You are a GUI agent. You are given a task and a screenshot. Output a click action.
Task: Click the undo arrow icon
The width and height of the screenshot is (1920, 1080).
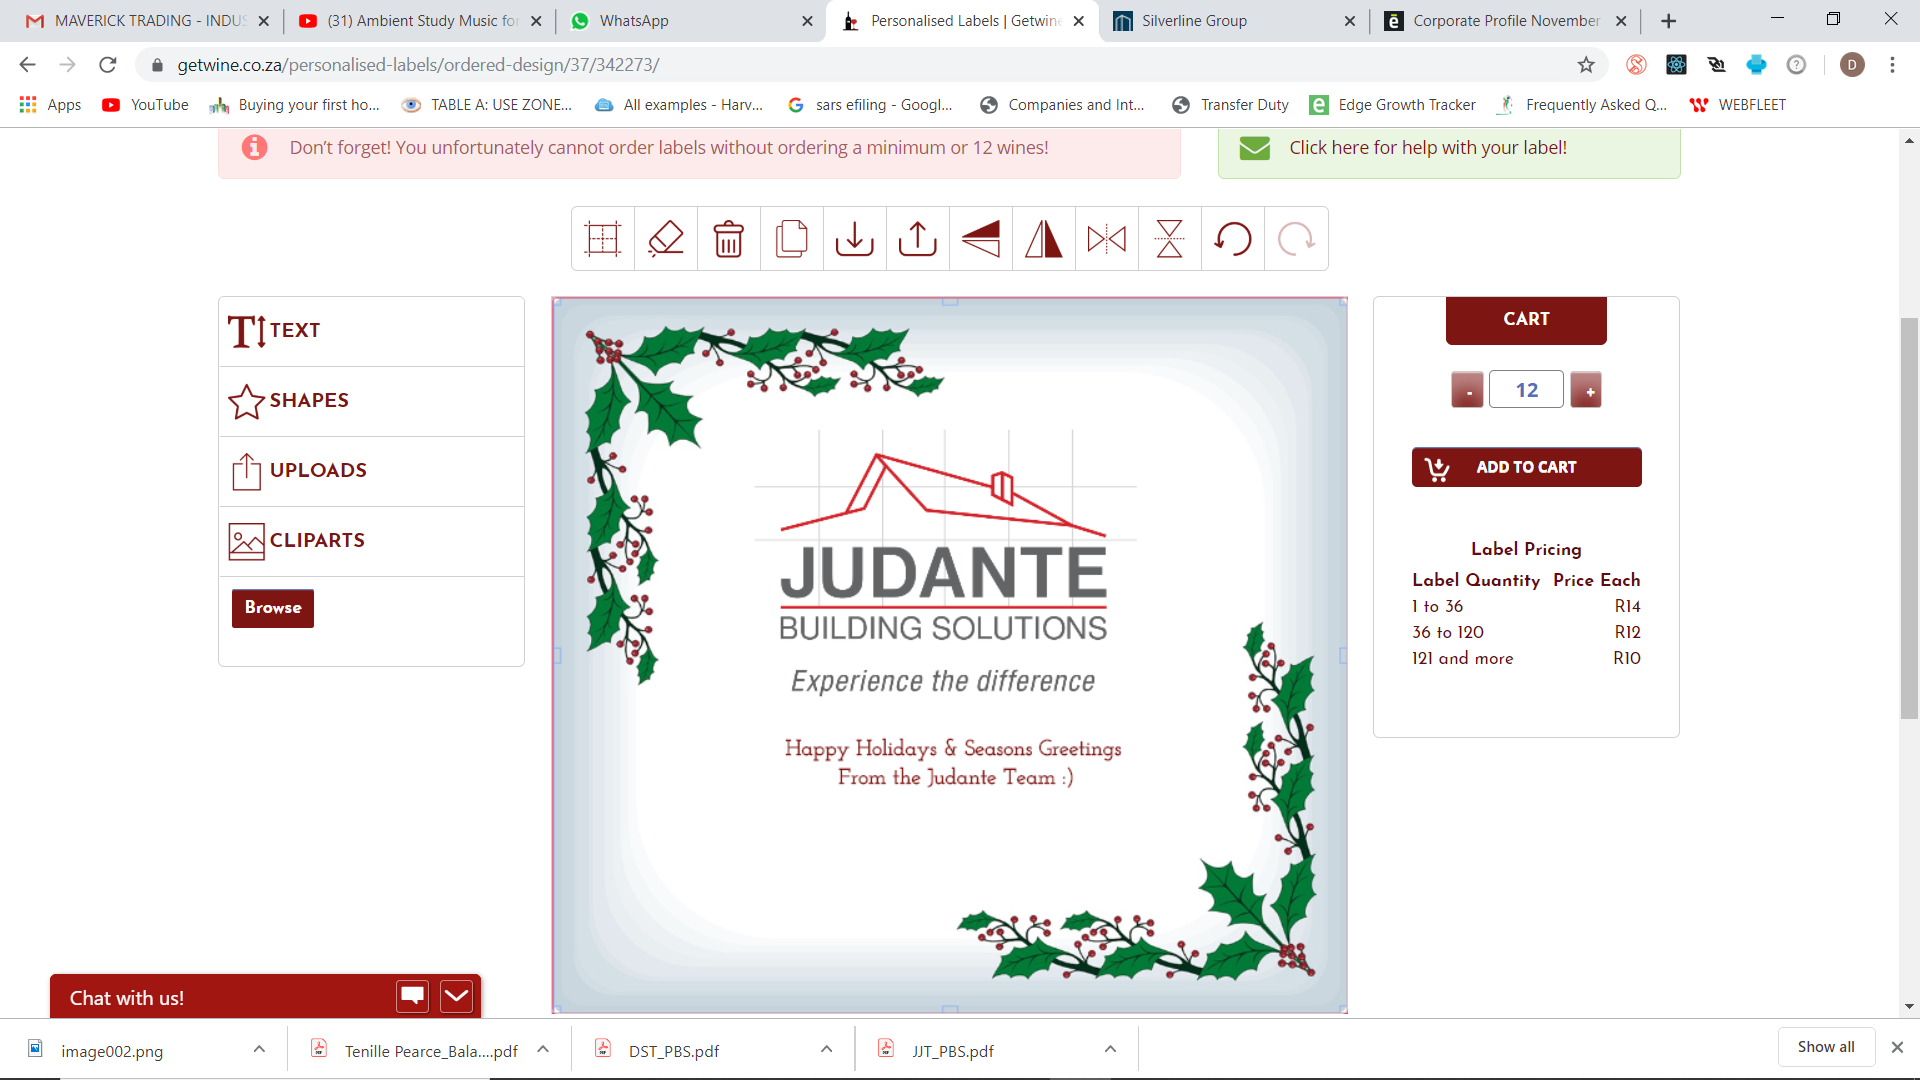click(1233, 239)
